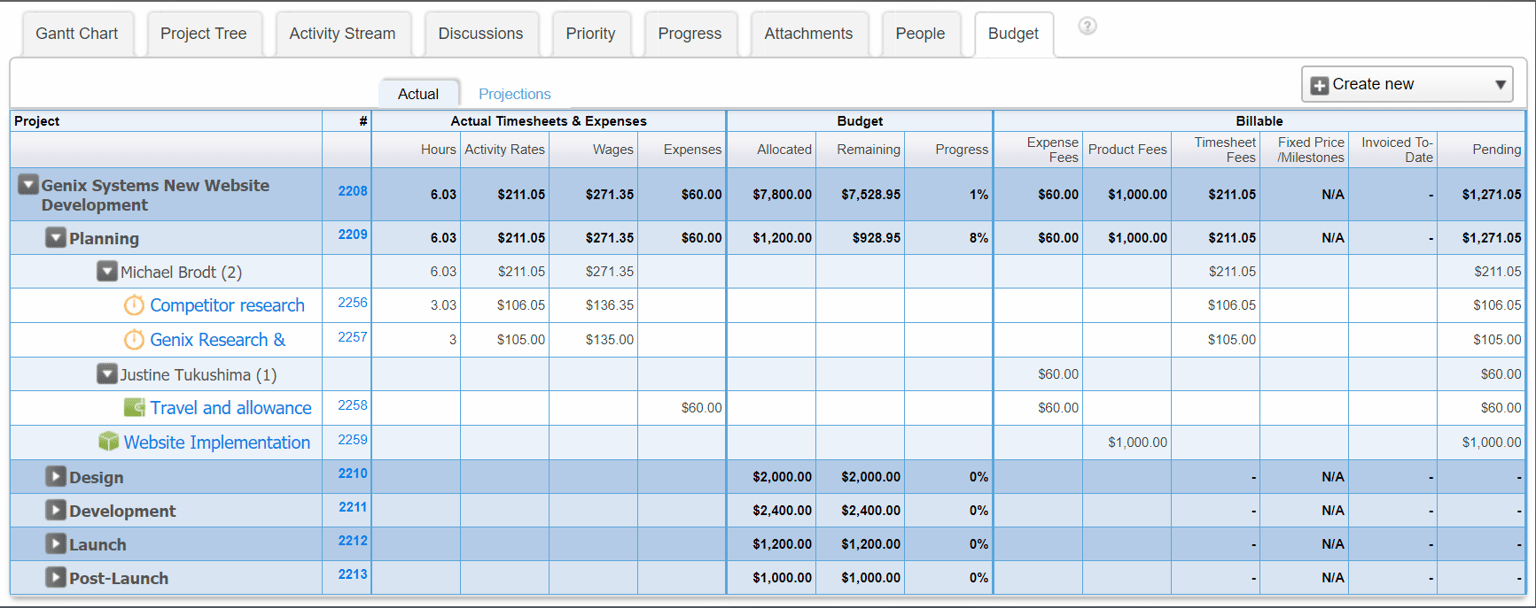Viewport: 1536px width, 608px height.
Task: Expand the Launch phase row
Action: [x=56, y=544]
